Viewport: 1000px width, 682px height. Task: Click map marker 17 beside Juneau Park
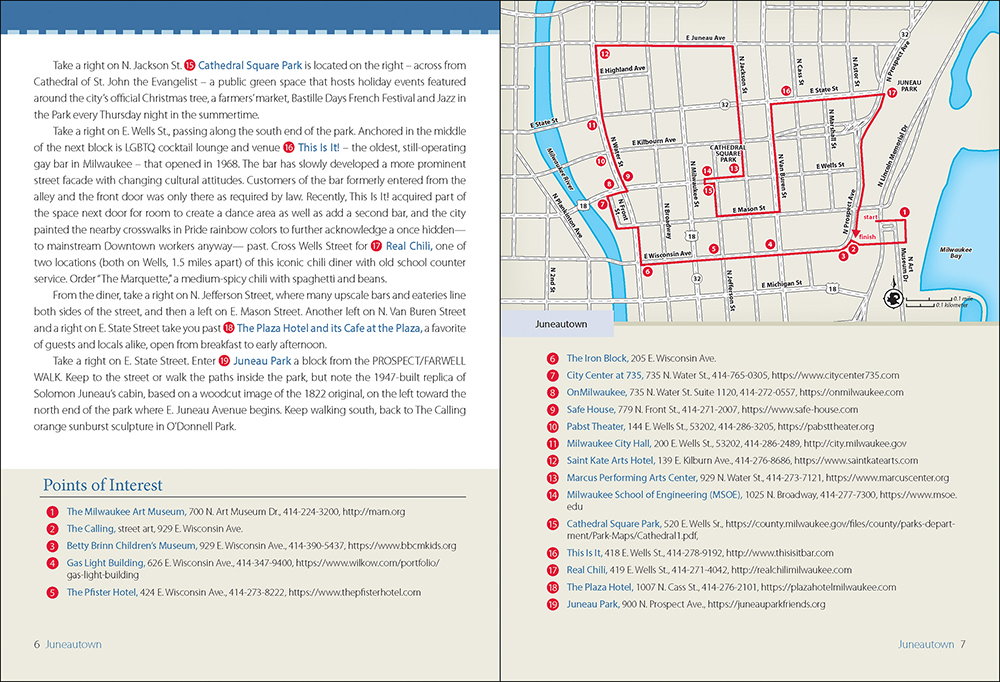[x=892, y=93]
